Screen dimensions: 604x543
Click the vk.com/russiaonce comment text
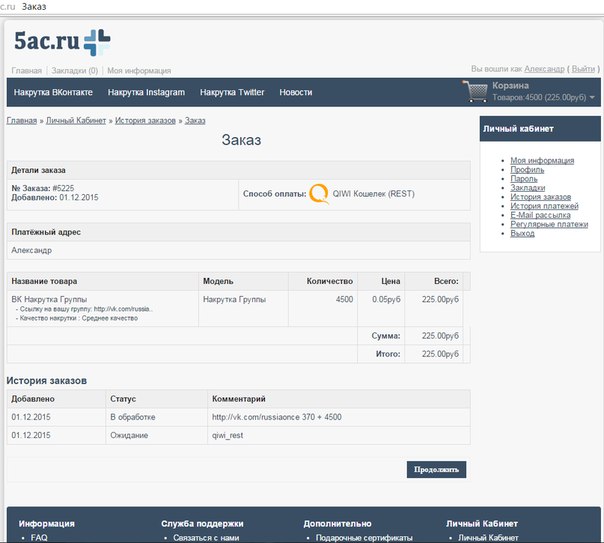coord(277,417)
